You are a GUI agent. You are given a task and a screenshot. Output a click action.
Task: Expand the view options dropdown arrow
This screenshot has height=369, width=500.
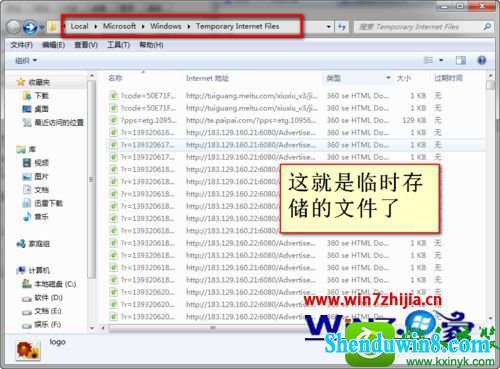point(441,60)
